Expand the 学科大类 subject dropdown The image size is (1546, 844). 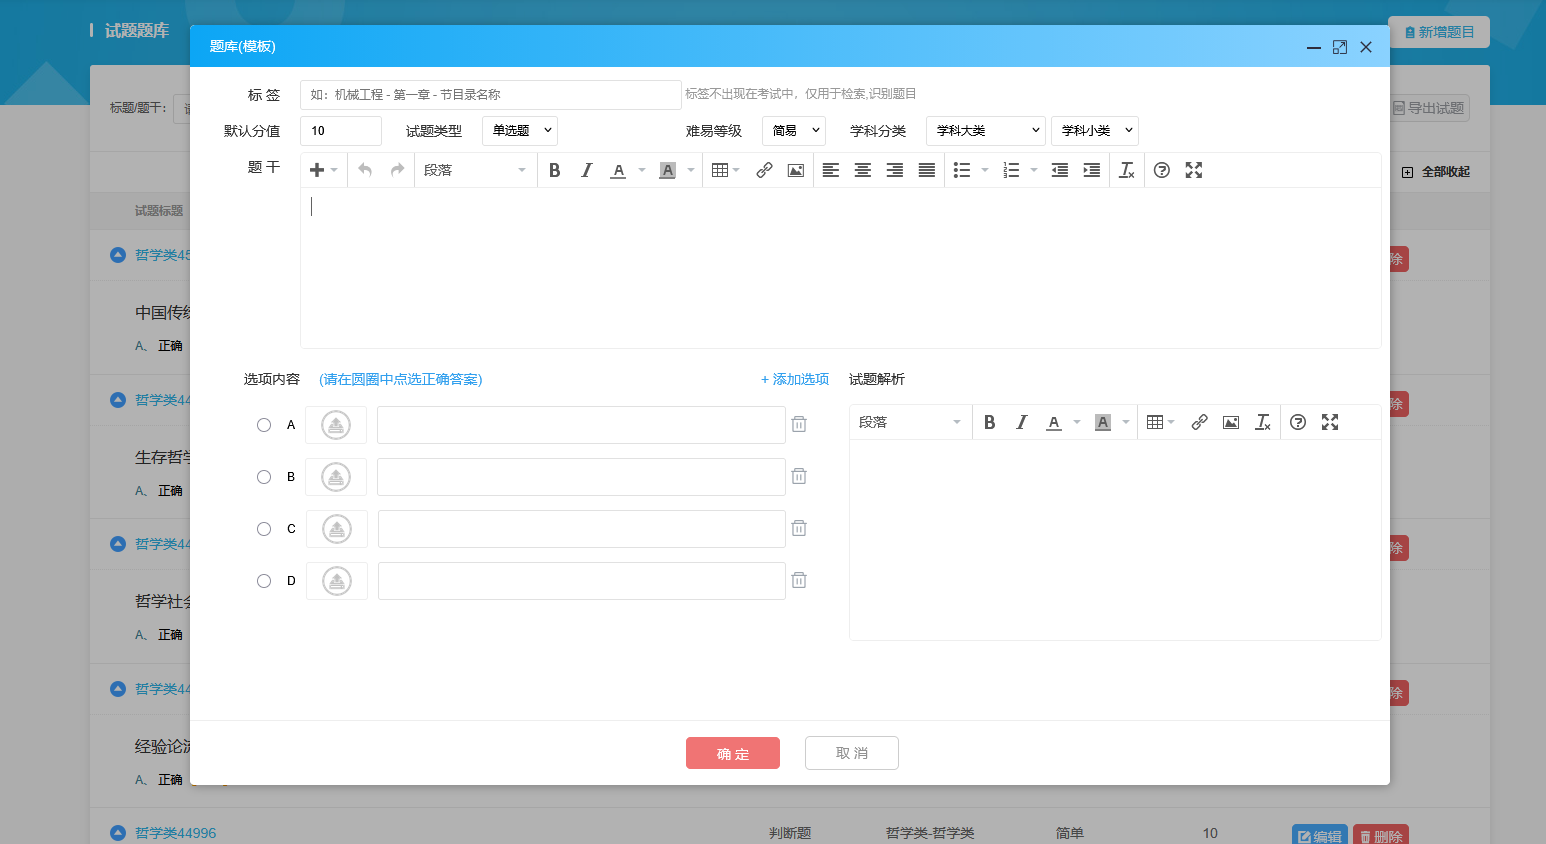point(986,131)
